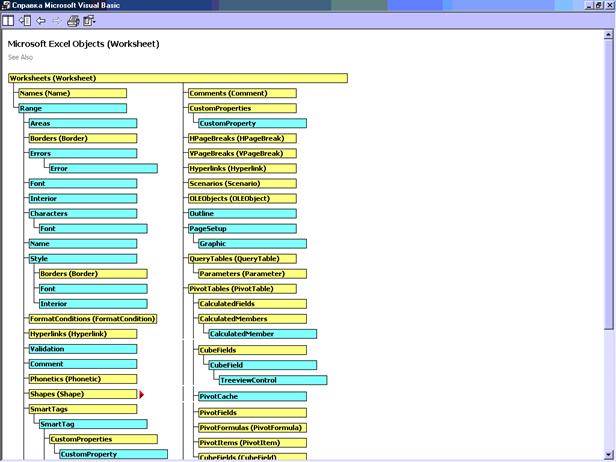Select the Range object box
This screenshot has width=616, height=462.
coord(73,108)
